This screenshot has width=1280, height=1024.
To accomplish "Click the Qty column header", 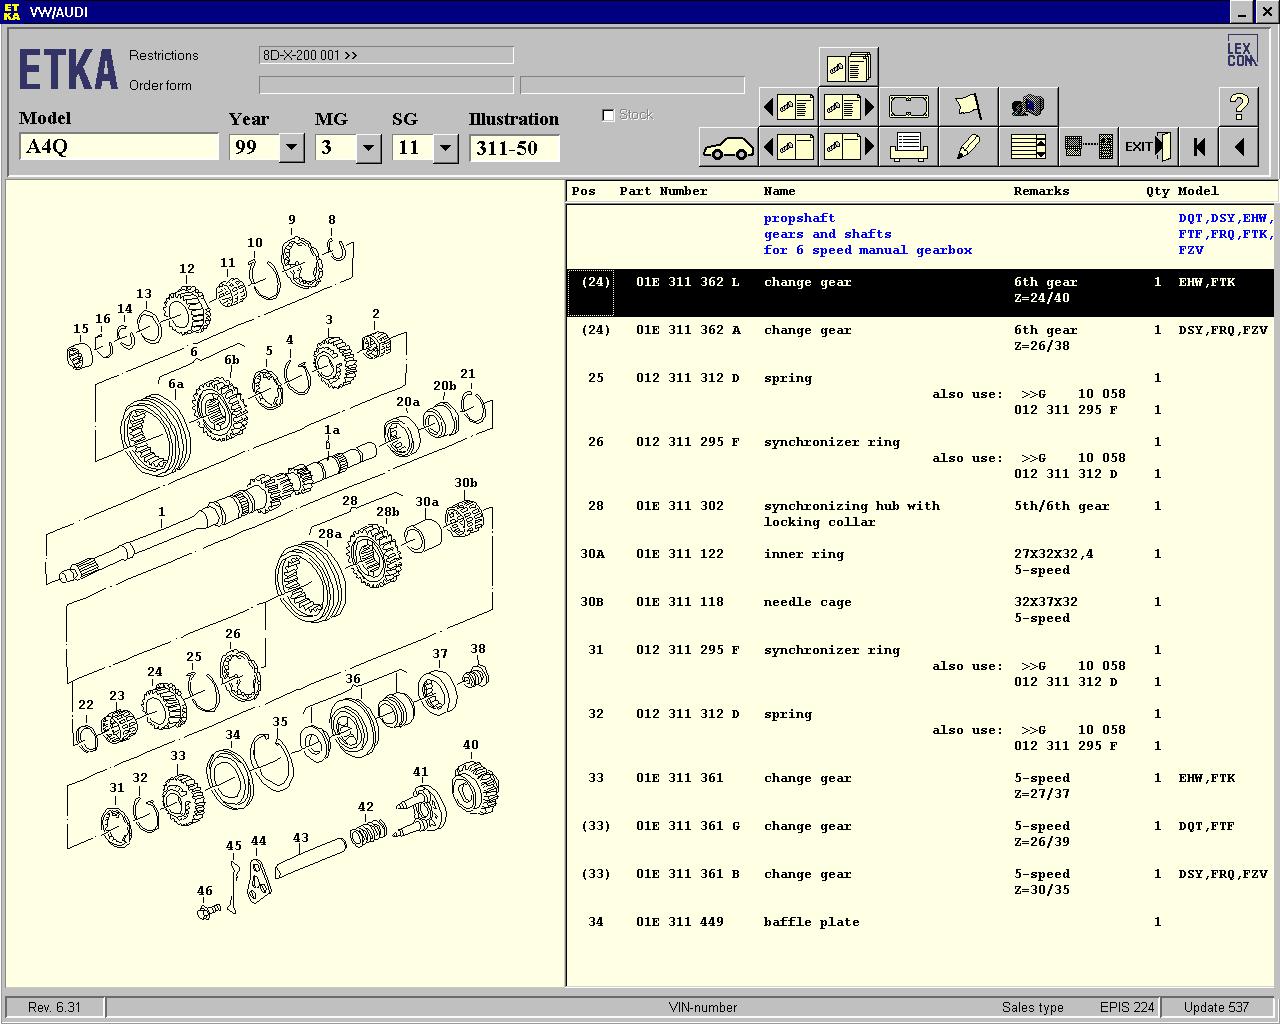I will point(1157,191).
